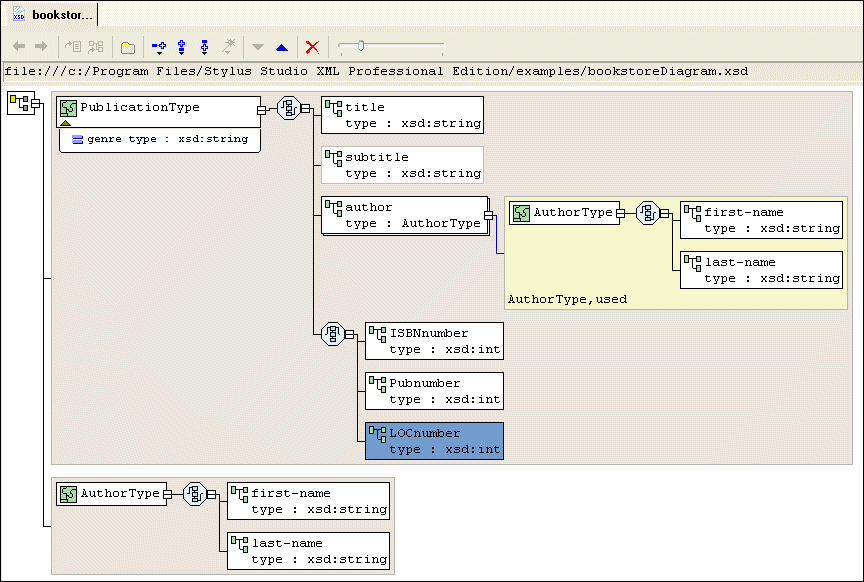Collapse the schema root expander box
The height and width of the screenshot is (582, 864).
pyautogui.click(x=36, y=103)
